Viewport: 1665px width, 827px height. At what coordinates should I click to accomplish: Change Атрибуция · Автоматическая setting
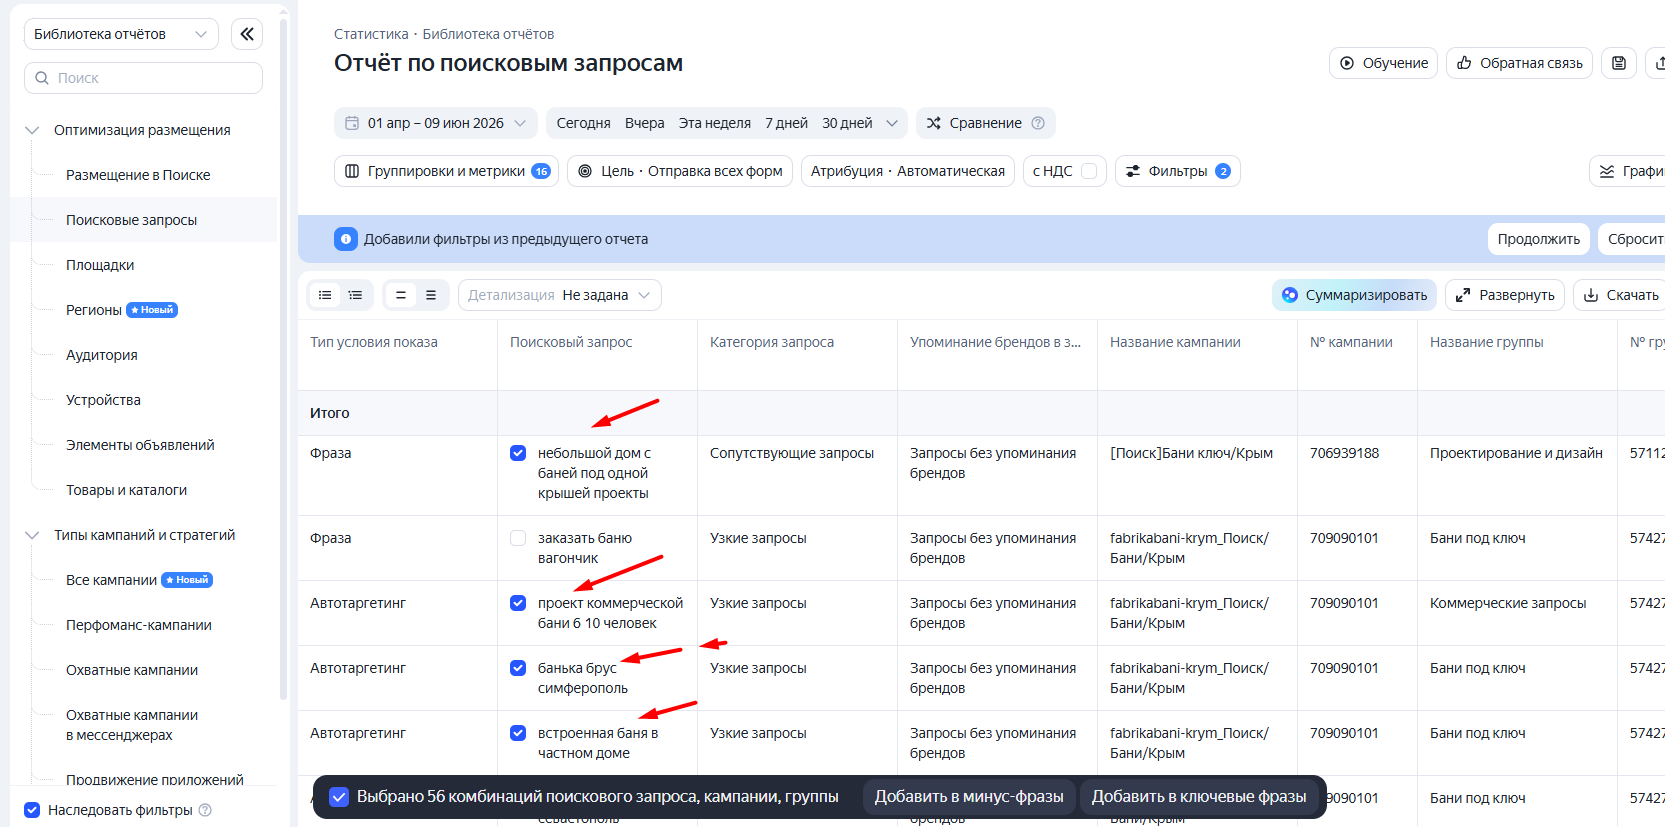(908, 171)
